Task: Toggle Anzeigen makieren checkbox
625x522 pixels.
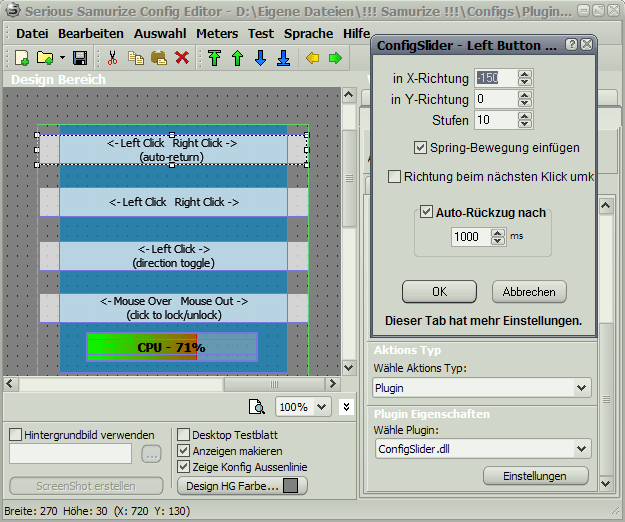Action: click(183, 451)
